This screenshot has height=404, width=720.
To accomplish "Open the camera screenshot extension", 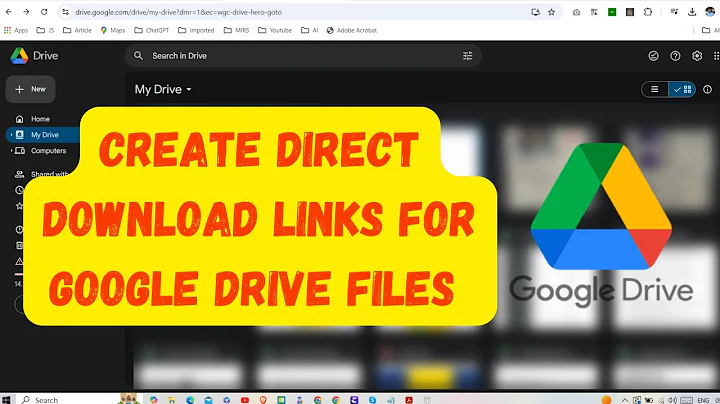I will 576,12.
